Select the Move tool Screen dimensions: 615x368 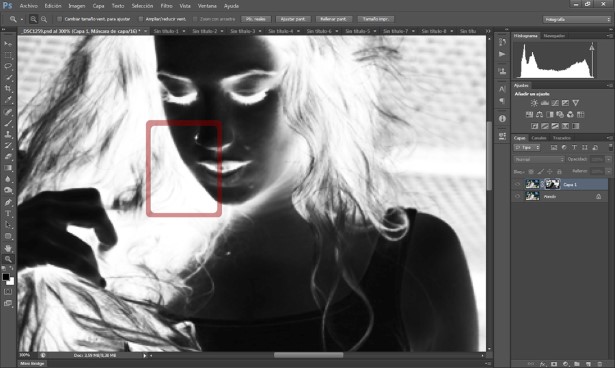[x=8, y=44]
